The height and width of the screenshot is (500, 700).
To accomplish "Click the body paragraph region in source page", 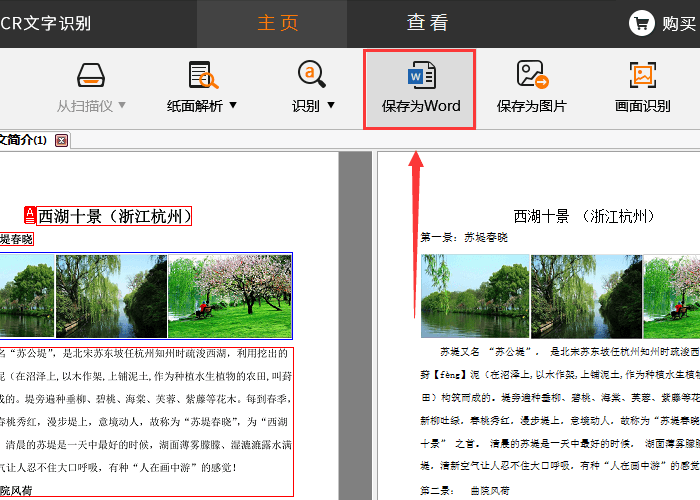I will pyautogui.click(x=146, y=421).
